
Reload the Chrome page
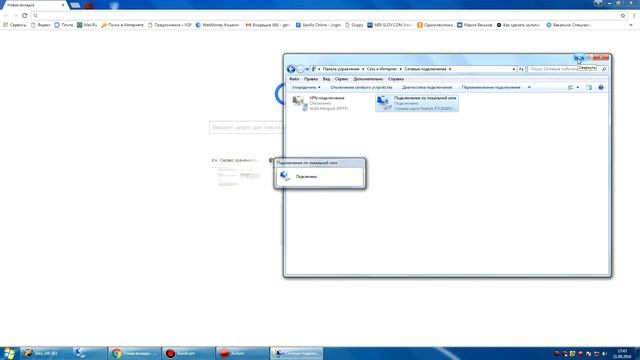[x=24, y=16]
